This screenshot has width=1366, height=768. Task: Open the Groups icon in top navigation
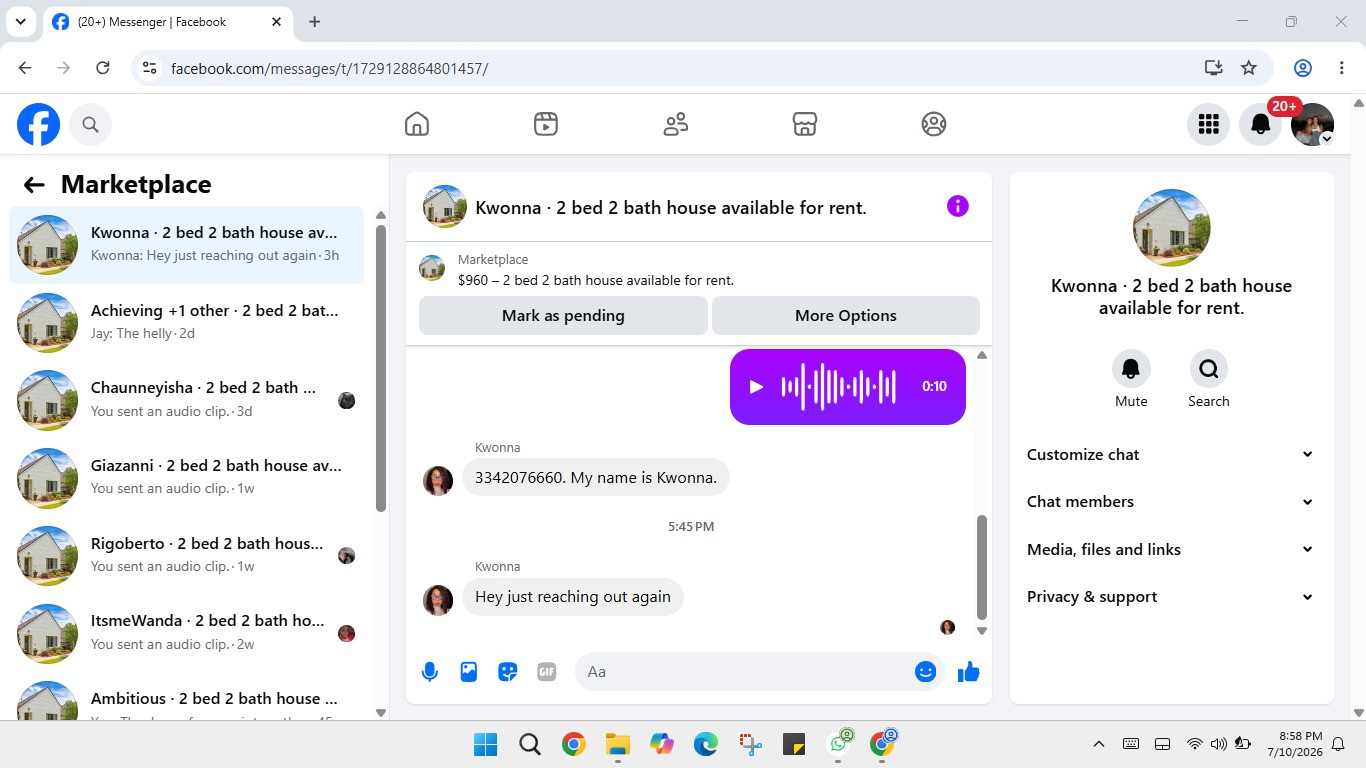click(x=934, y=124)
